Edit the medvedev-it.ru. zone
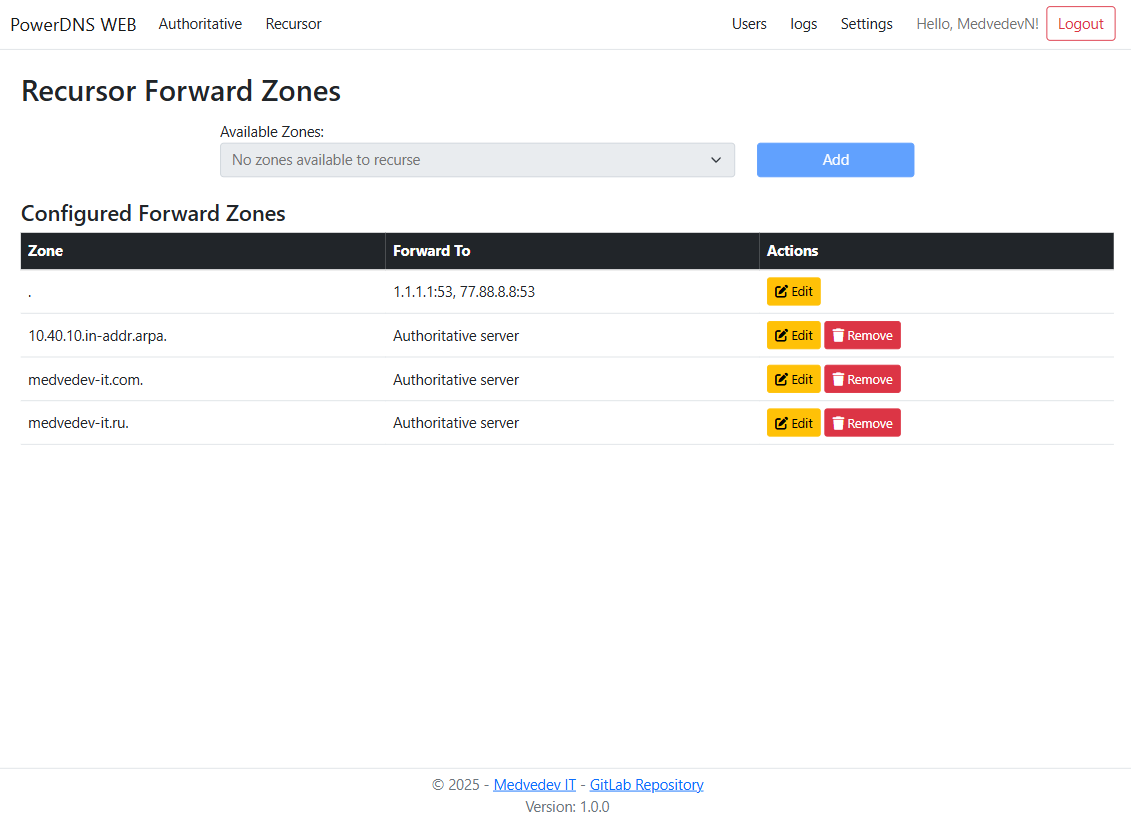Image resolution: width=1131 pixels, height=817 pixels. [x=793, y=423]
